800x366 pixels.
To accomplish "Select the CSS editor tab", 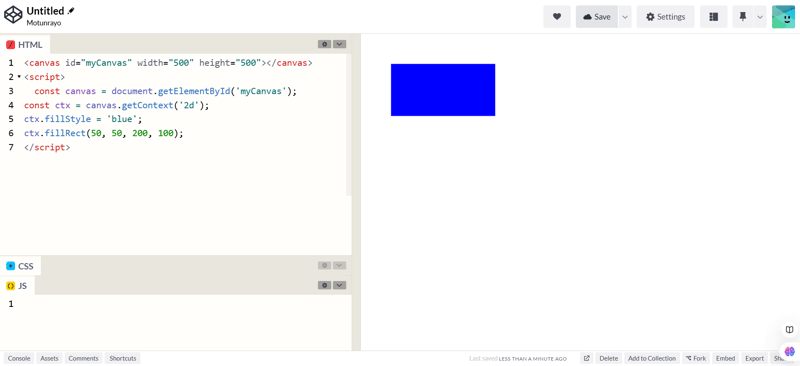I will click(x=20, y=266).
